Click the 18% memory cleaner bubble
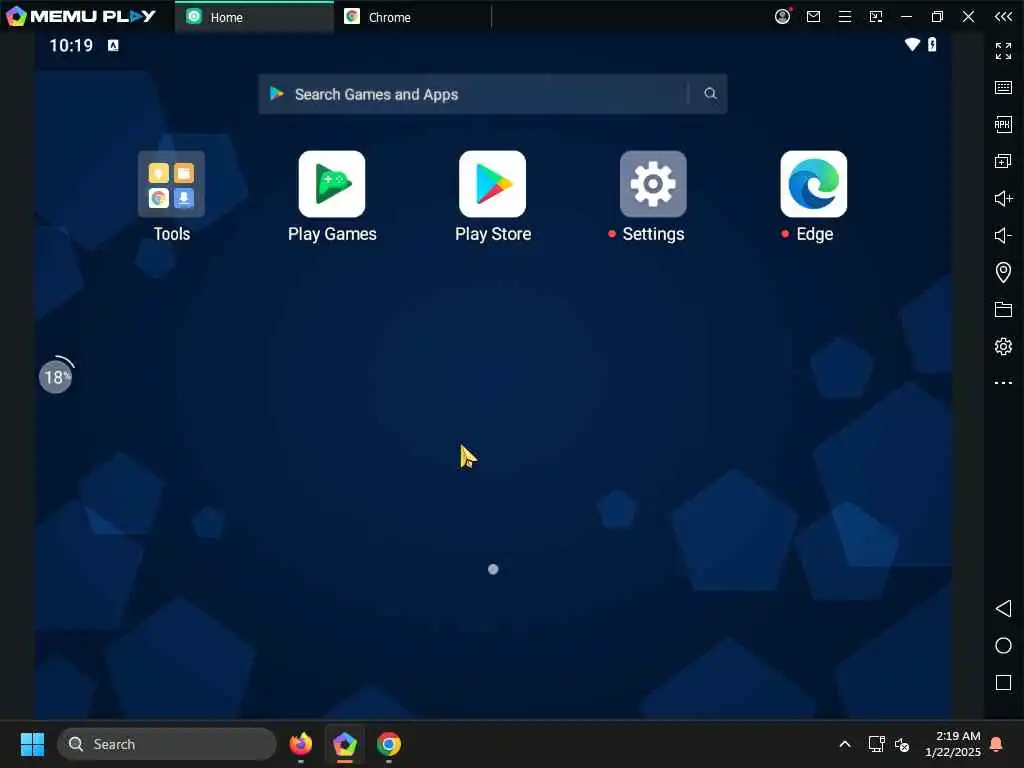This screenshot has height=768, width=1024. coord(56,376)
